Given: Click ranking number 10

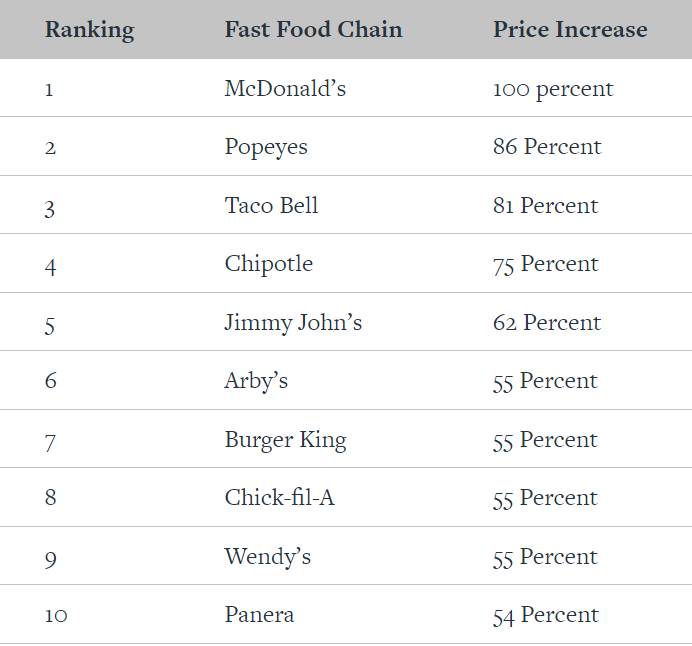Looking at the screenshot, I should pyautogui.click(x=56, y=615).
